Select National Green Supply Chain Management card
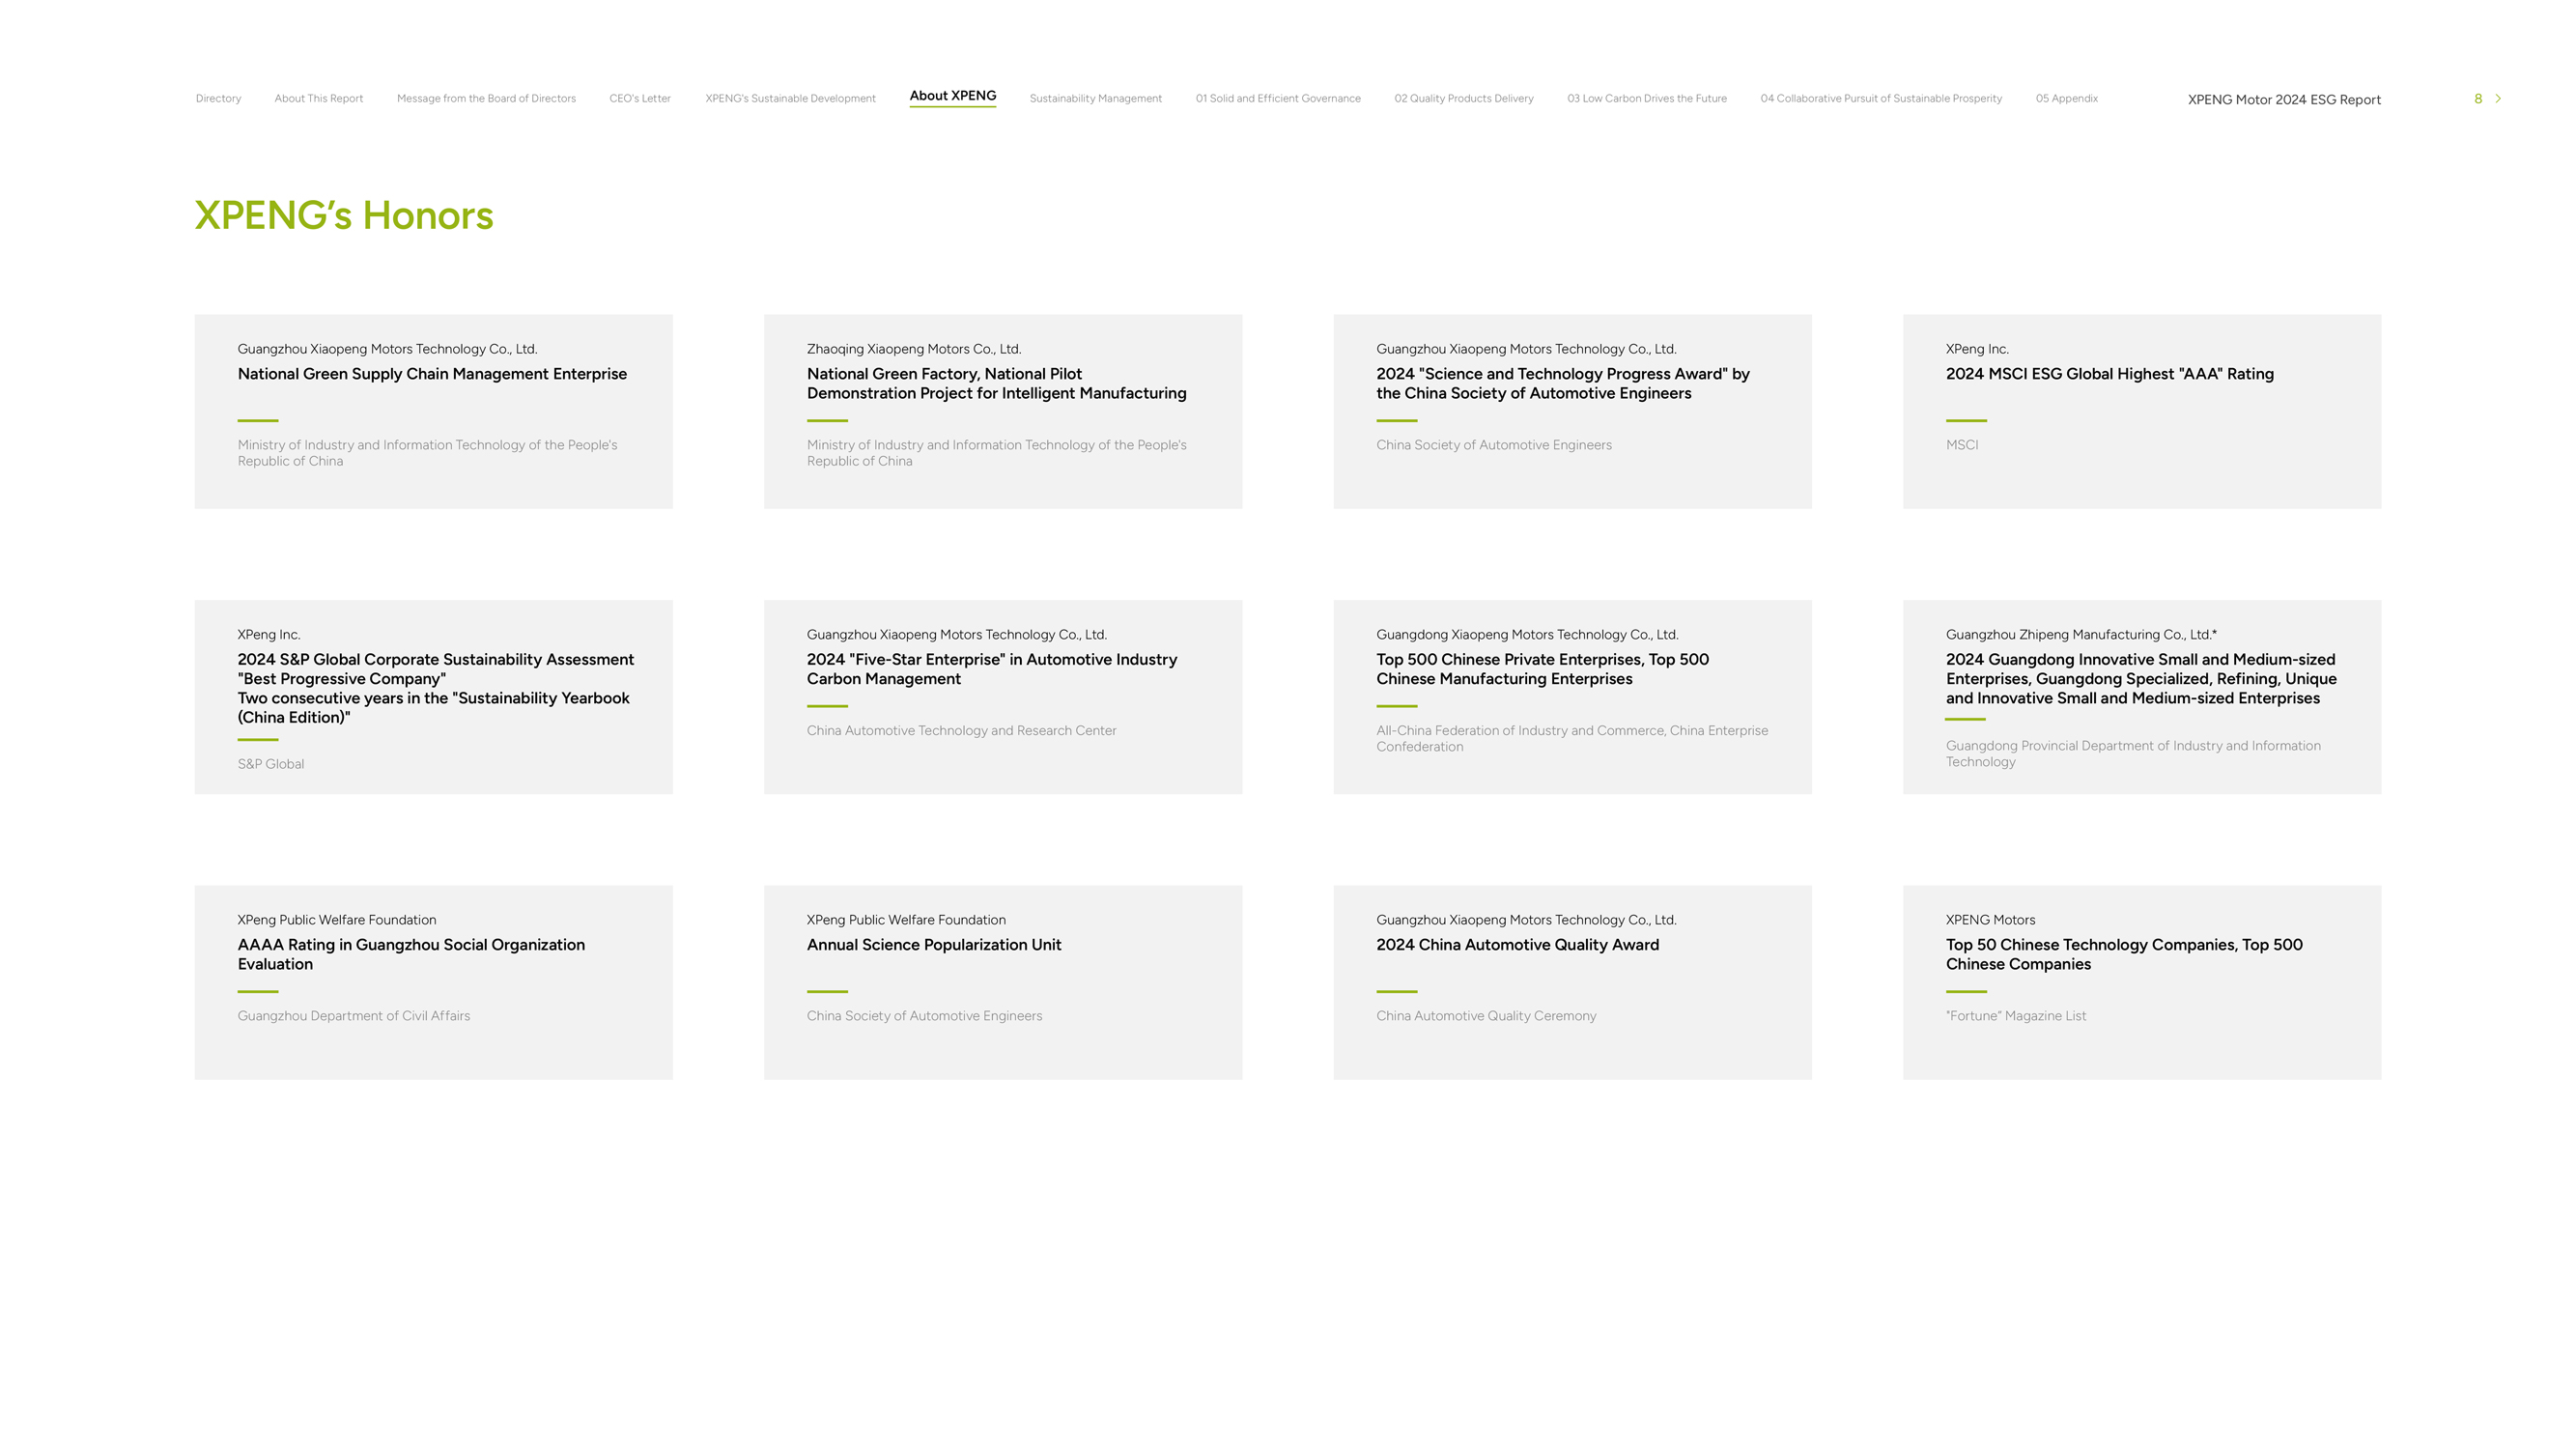The width and height of the screenshot is (2576, 1449). pos(433,411)
